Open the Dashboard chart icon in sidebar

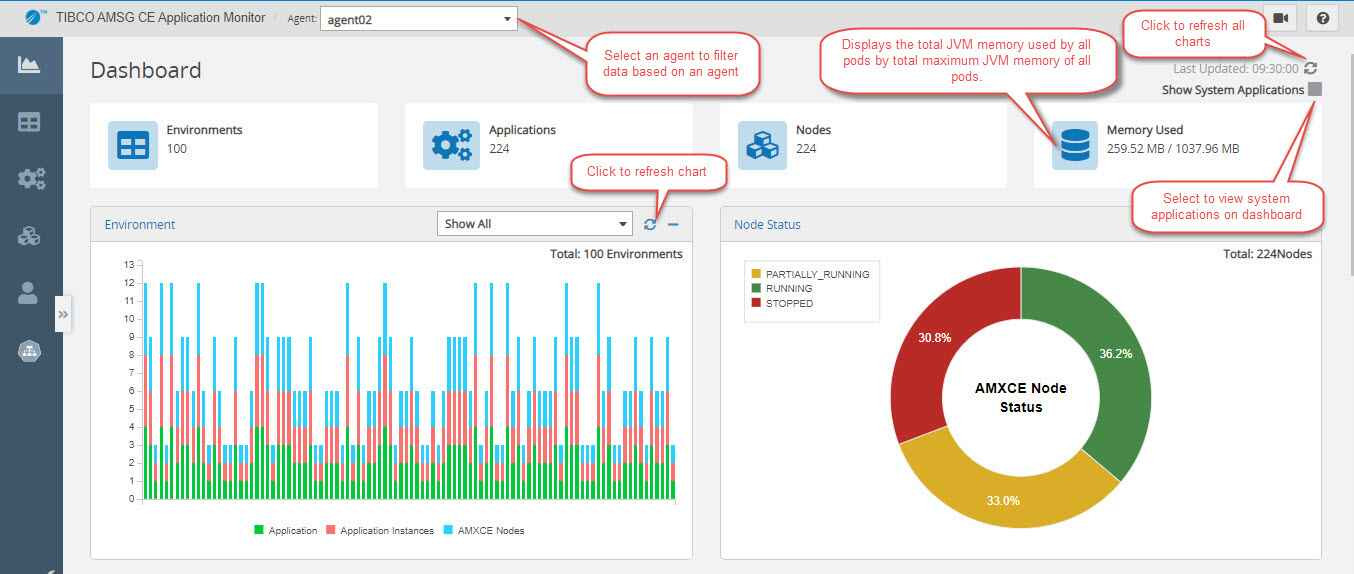coord(29,65)
